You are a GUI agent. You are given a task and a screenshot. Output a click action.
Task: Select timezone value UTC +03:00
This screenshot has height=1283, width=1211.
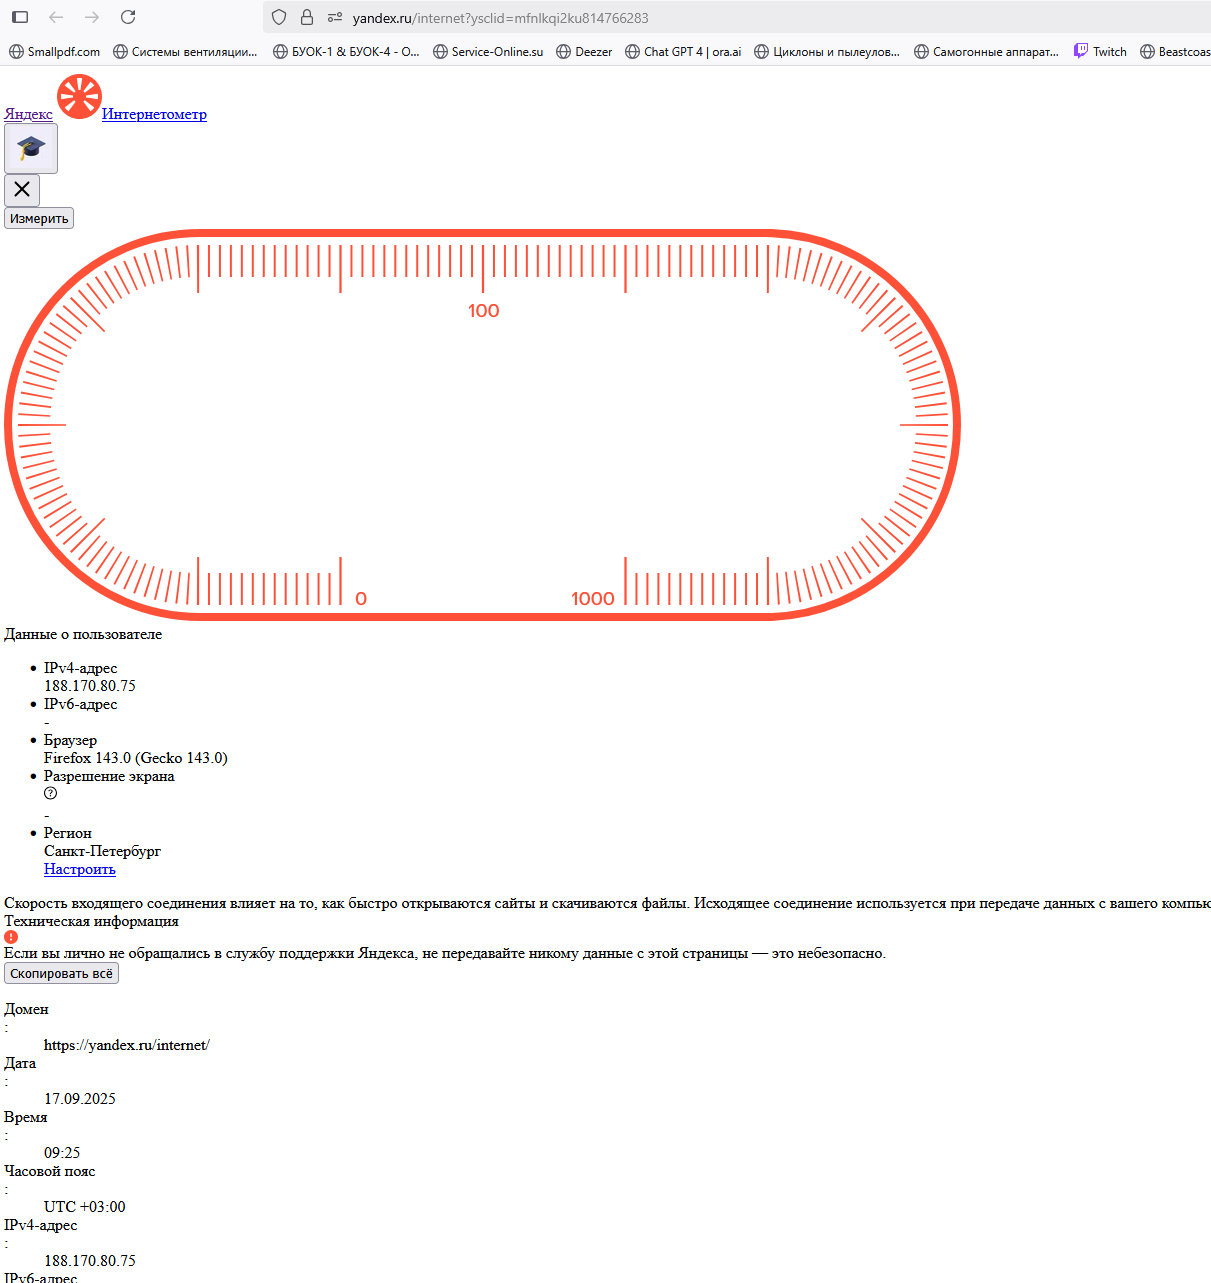pyautogui.click(x=85, y=1207)
